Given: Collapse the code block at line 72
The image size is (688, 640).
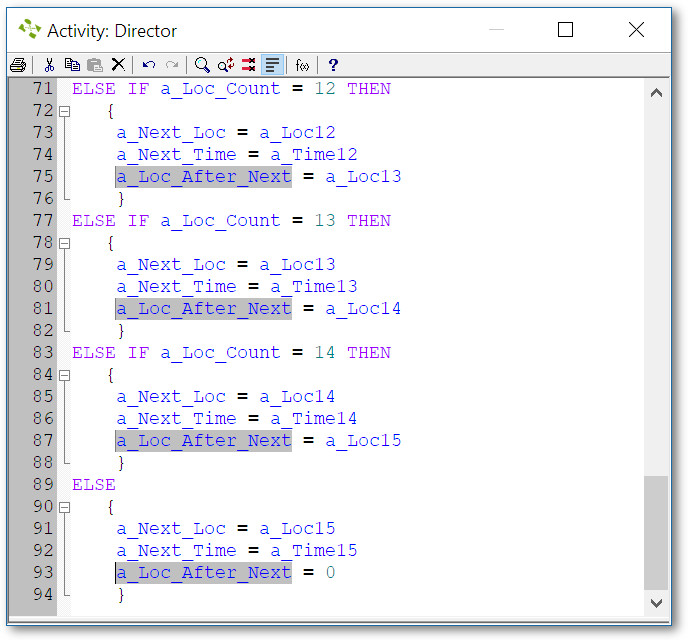Looking at the screenshot, I should [x=64, y=111].
